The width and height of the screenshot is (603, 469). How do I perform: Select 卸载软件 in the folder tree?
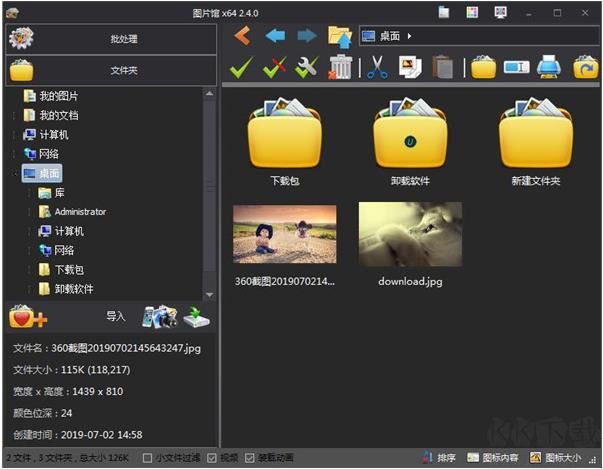point(66,289)
